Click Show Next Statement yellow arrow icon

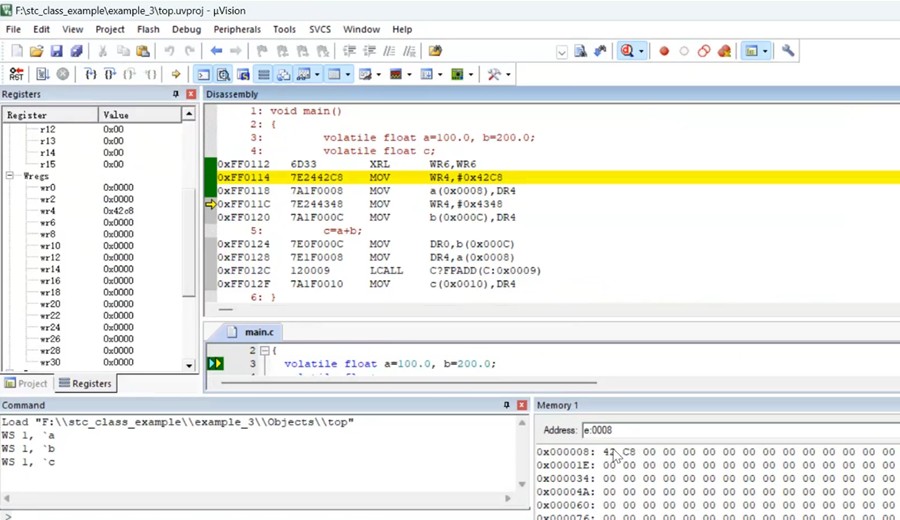176,74
